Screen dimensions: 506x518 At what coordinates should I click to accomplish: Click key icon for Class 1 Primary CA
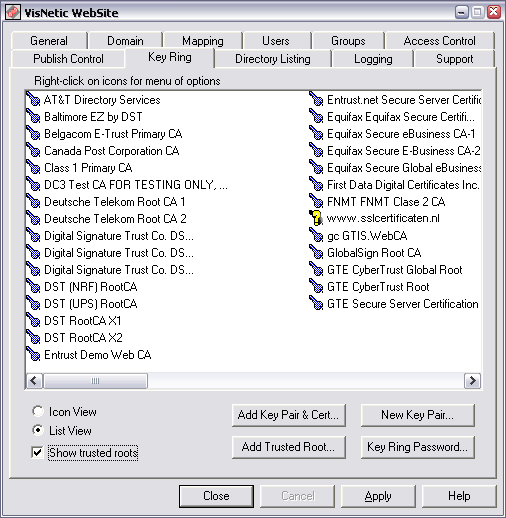tap(33, 167)
